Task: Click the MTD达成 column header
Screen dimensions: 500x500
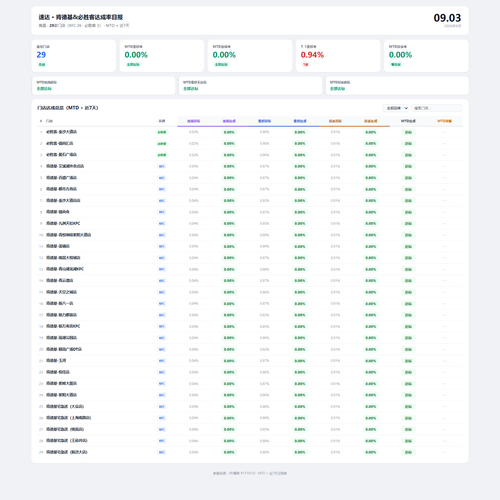Action: point(408,121)
